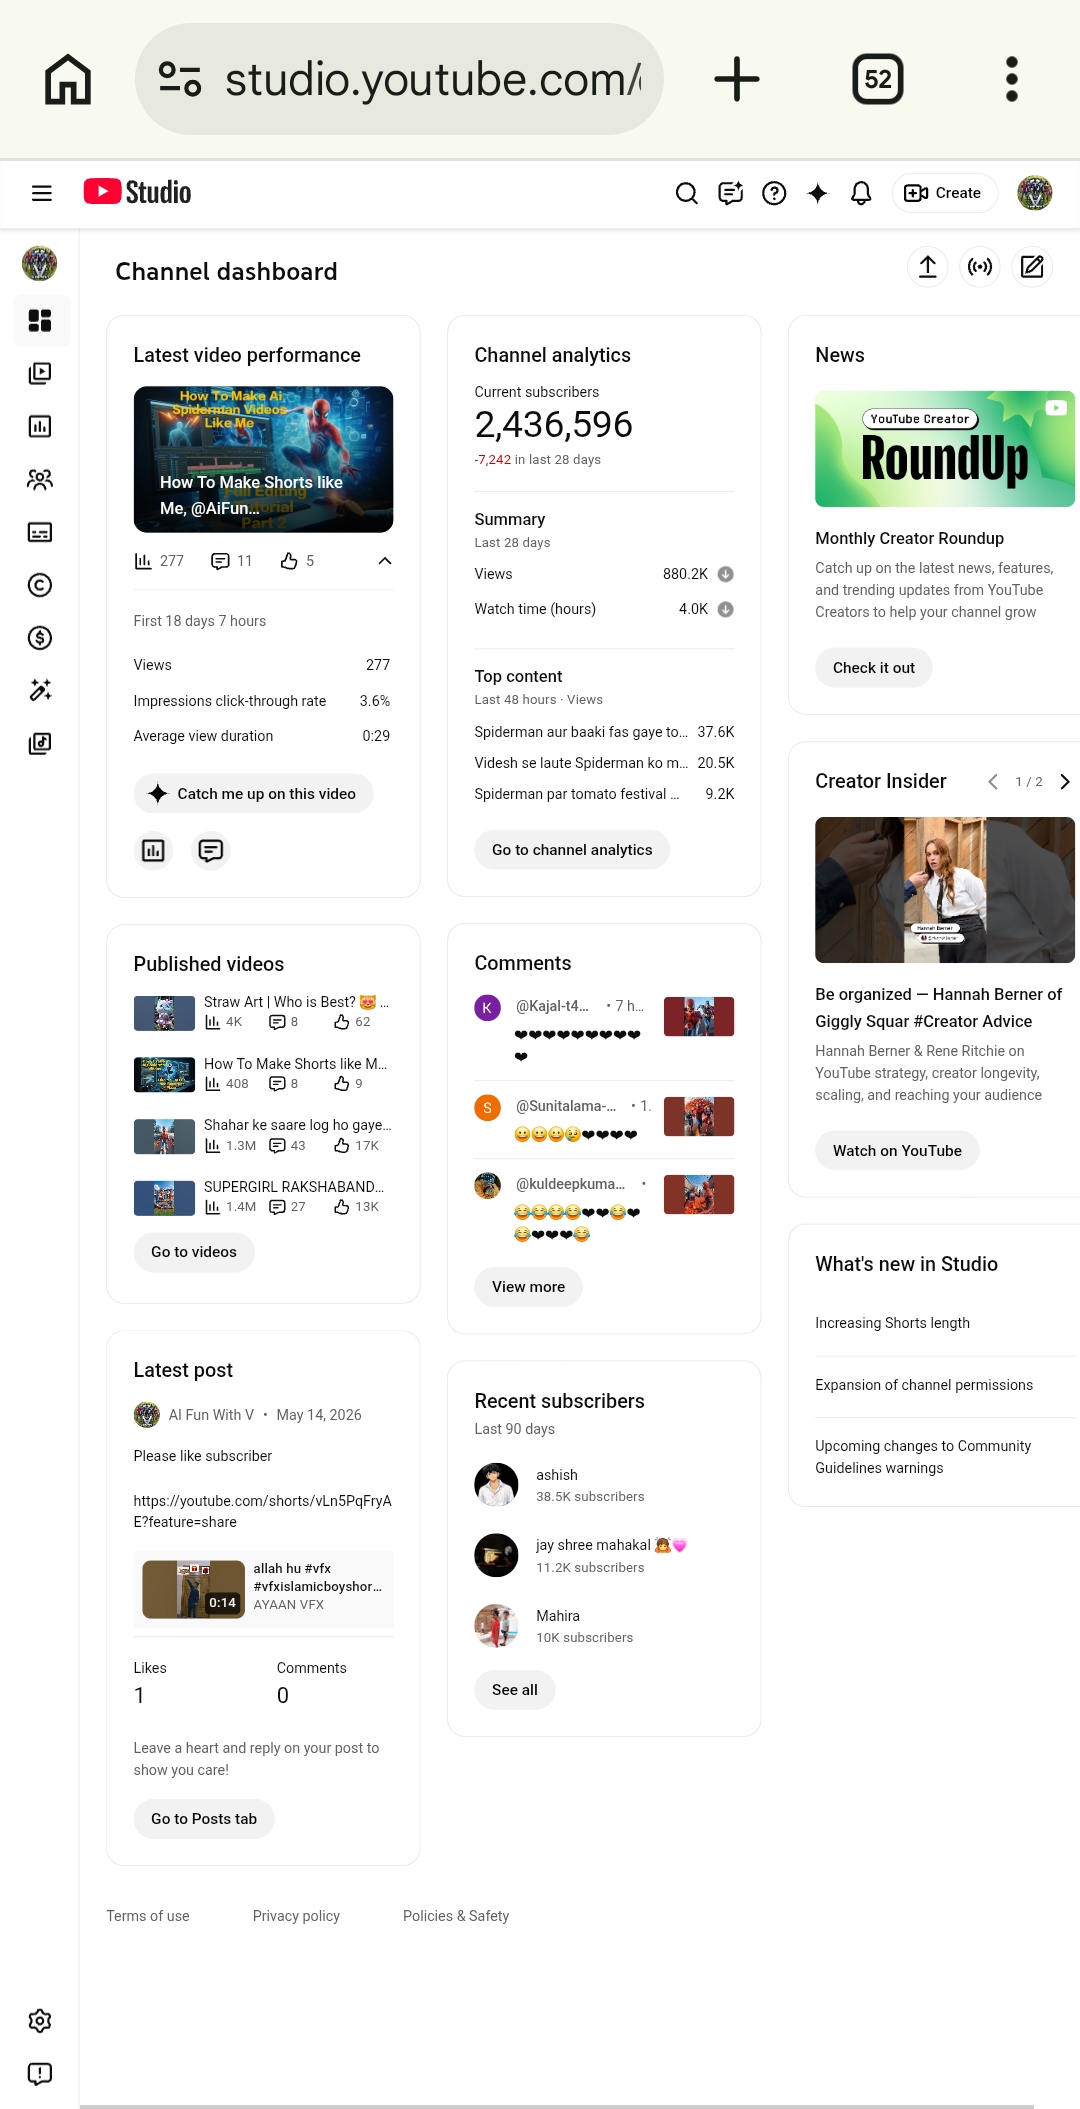Open the Creator Insider Hannah Berner thumbnail

tap(945, 890)
